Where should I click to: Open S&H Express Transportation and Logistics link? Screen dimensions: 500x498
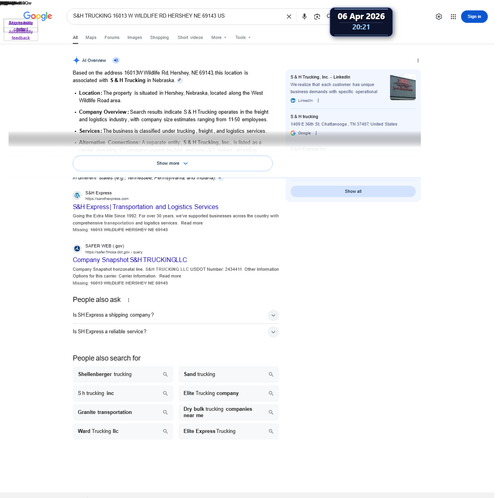pyautogui.click(x=145, y=207)
